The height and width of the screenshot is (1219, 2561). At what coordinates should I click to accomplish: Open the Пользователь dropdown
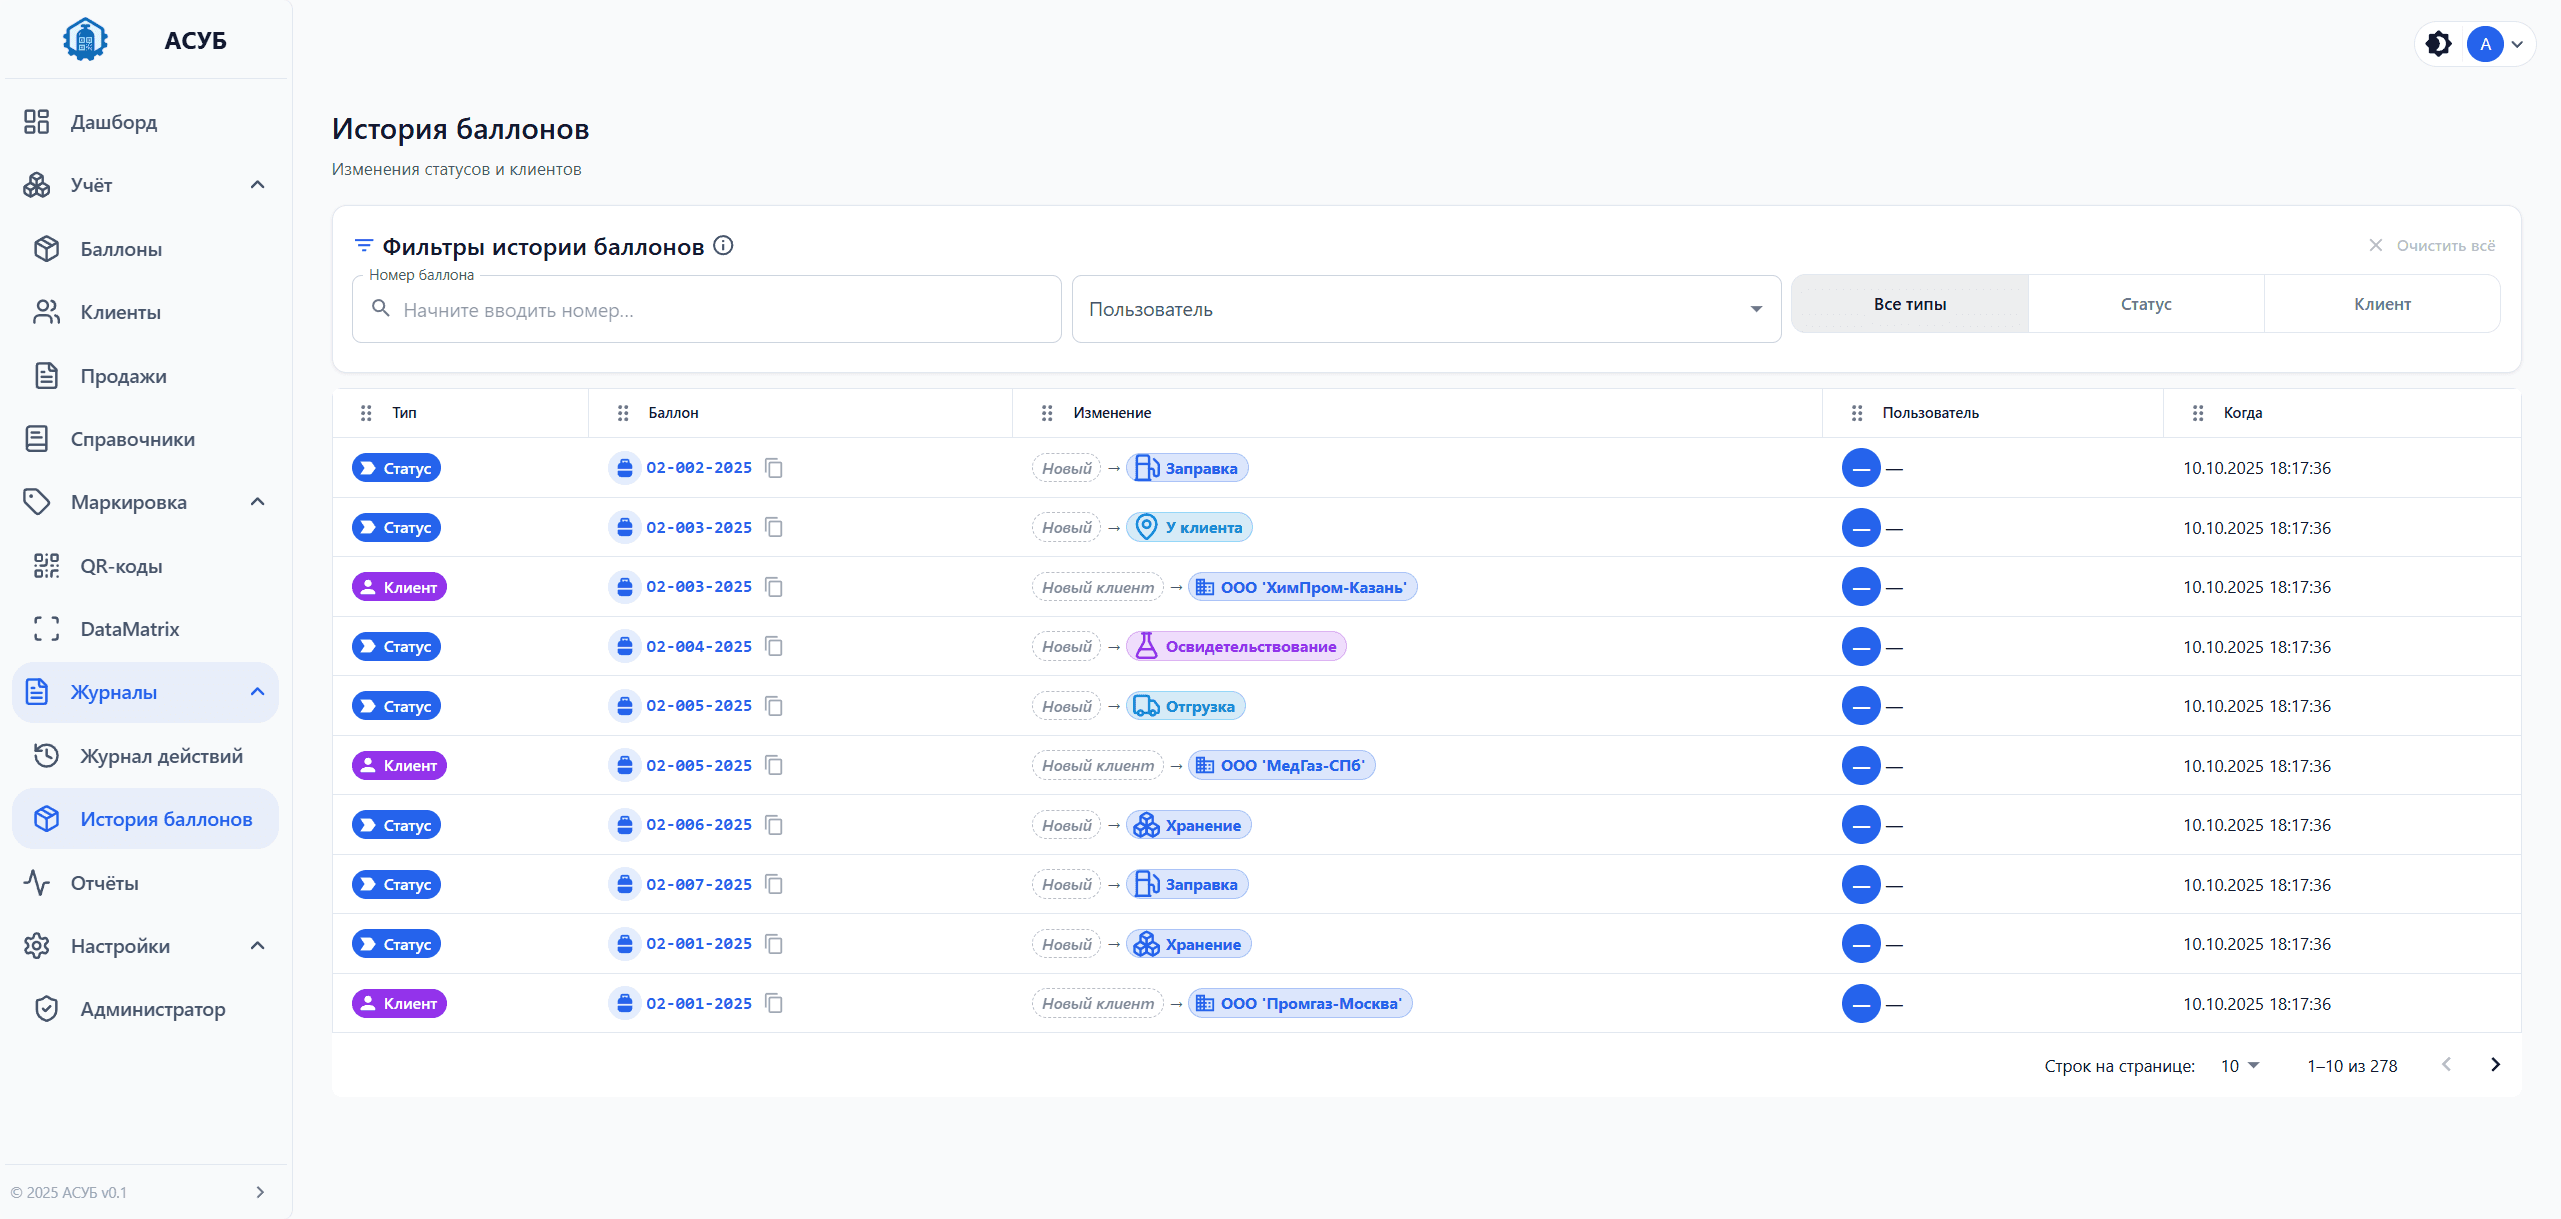[1425, 309]
